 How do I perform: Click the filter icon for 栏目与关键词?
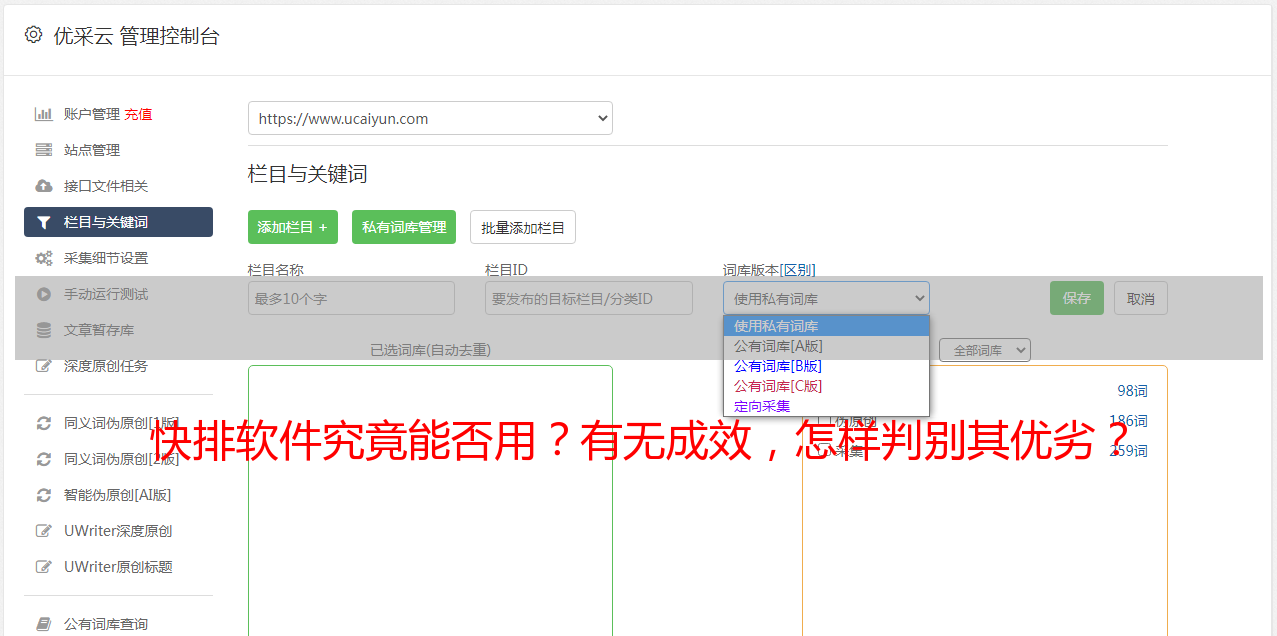44,222
